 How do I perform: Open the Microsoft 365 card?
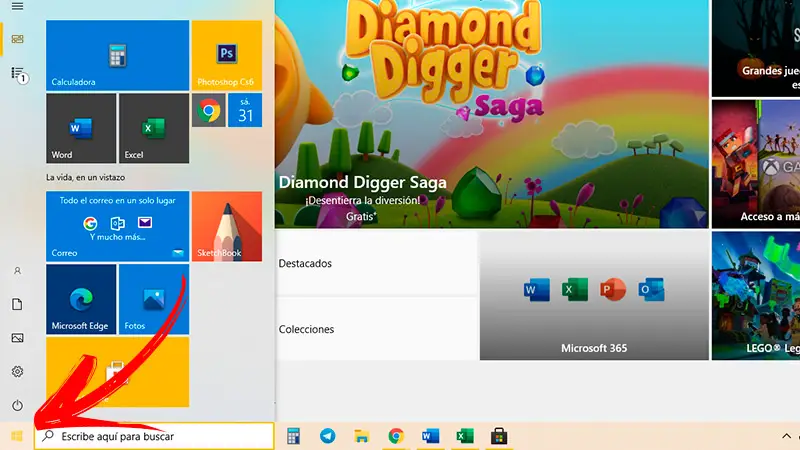(594, 296)
